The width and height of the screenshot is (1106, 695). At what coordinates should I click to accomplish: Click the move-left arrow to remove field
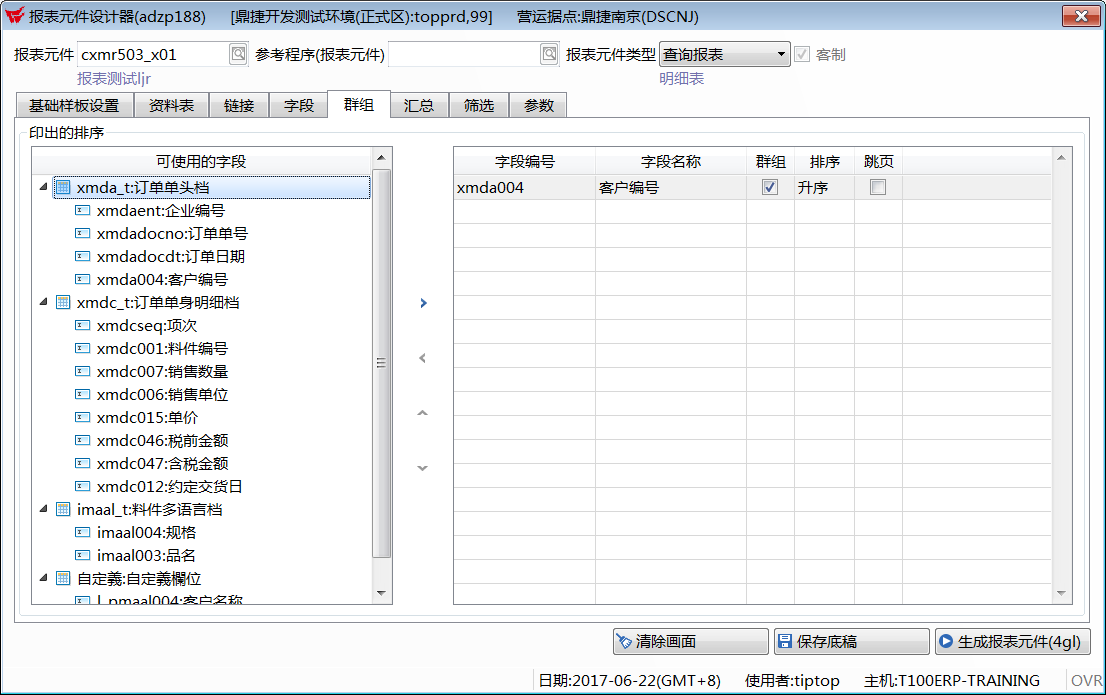pos(423,358)
